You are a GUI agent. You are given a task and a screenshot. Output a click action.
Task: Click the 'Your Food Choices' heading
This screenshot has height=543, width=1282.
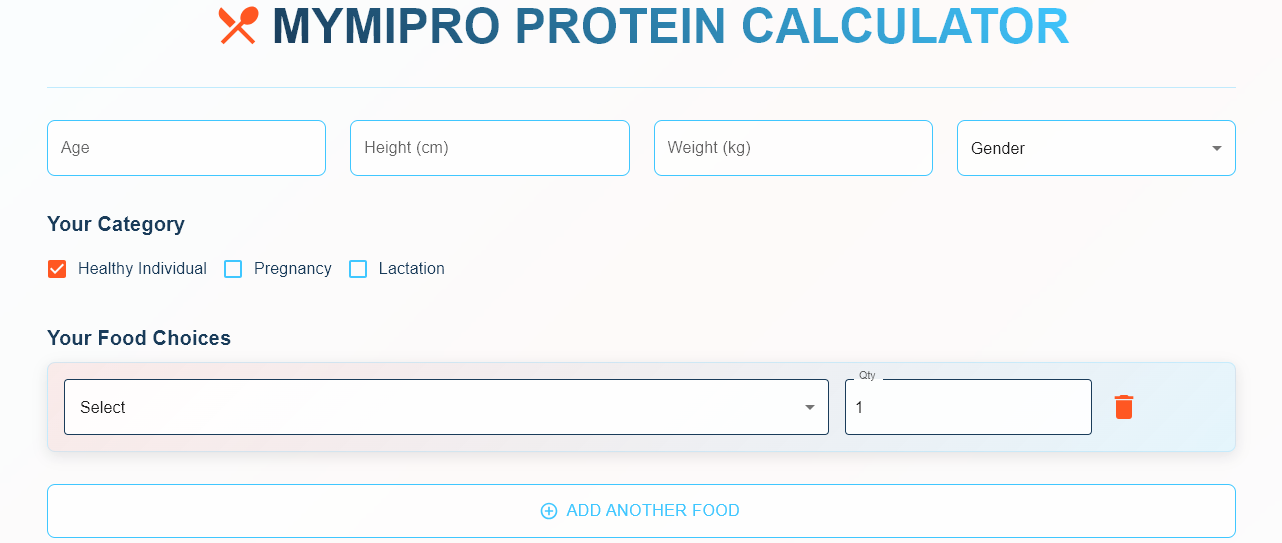pos(139,338)
